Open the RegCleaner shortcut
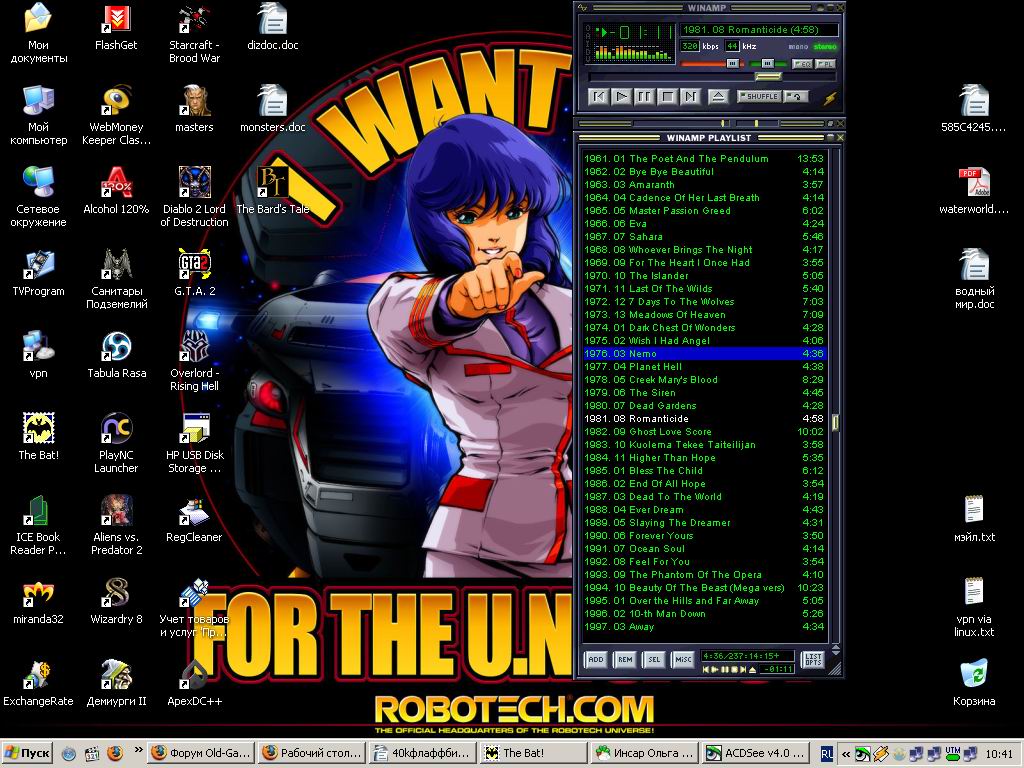 tap(195, 519)
